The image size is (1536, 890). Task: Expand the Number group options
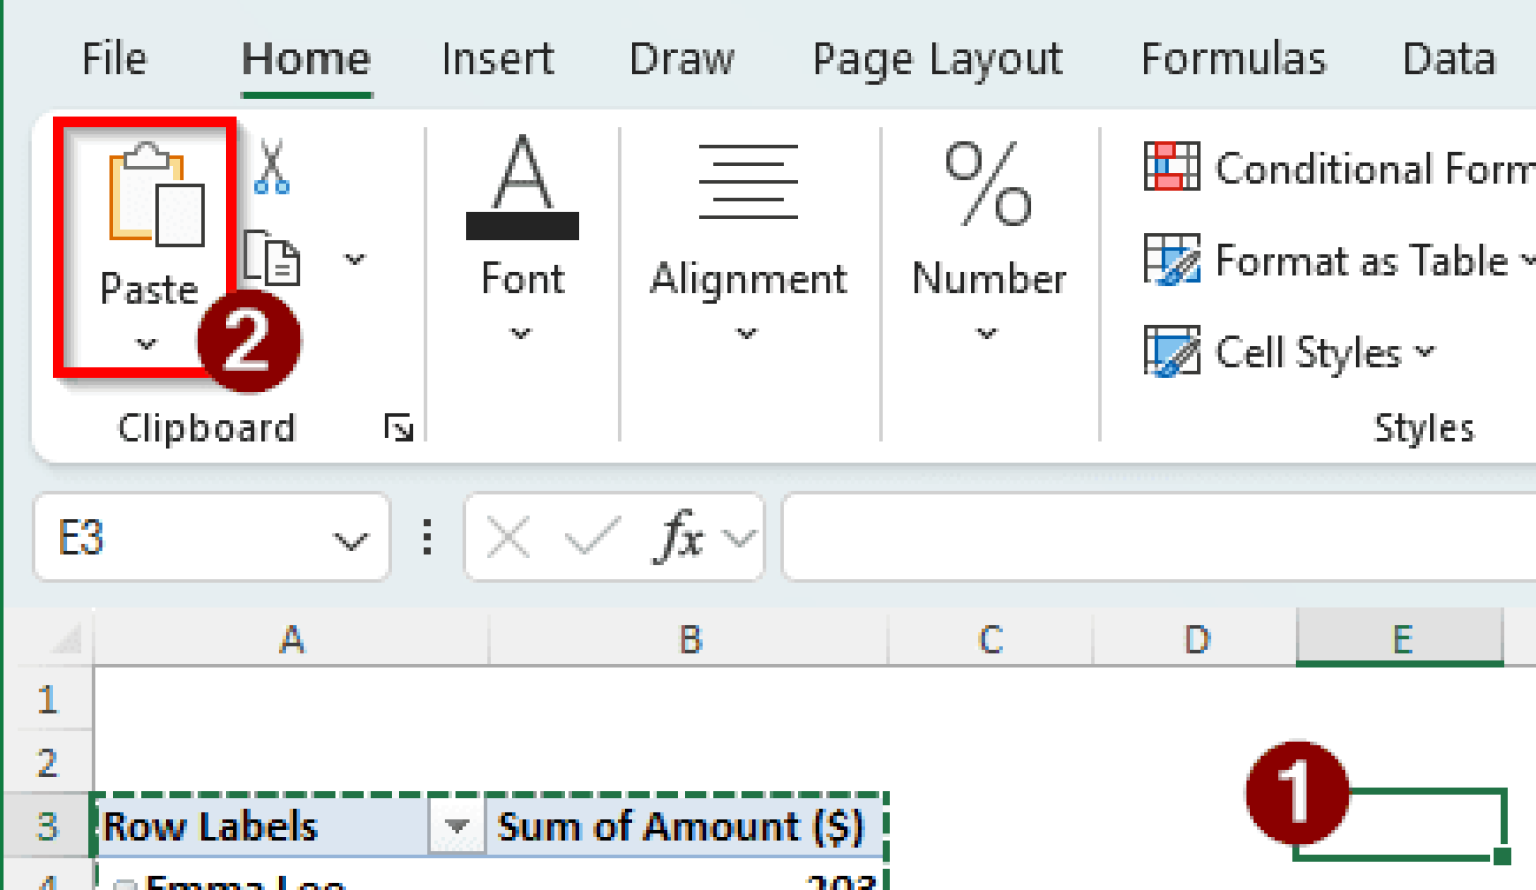click(x=988, y=332)
